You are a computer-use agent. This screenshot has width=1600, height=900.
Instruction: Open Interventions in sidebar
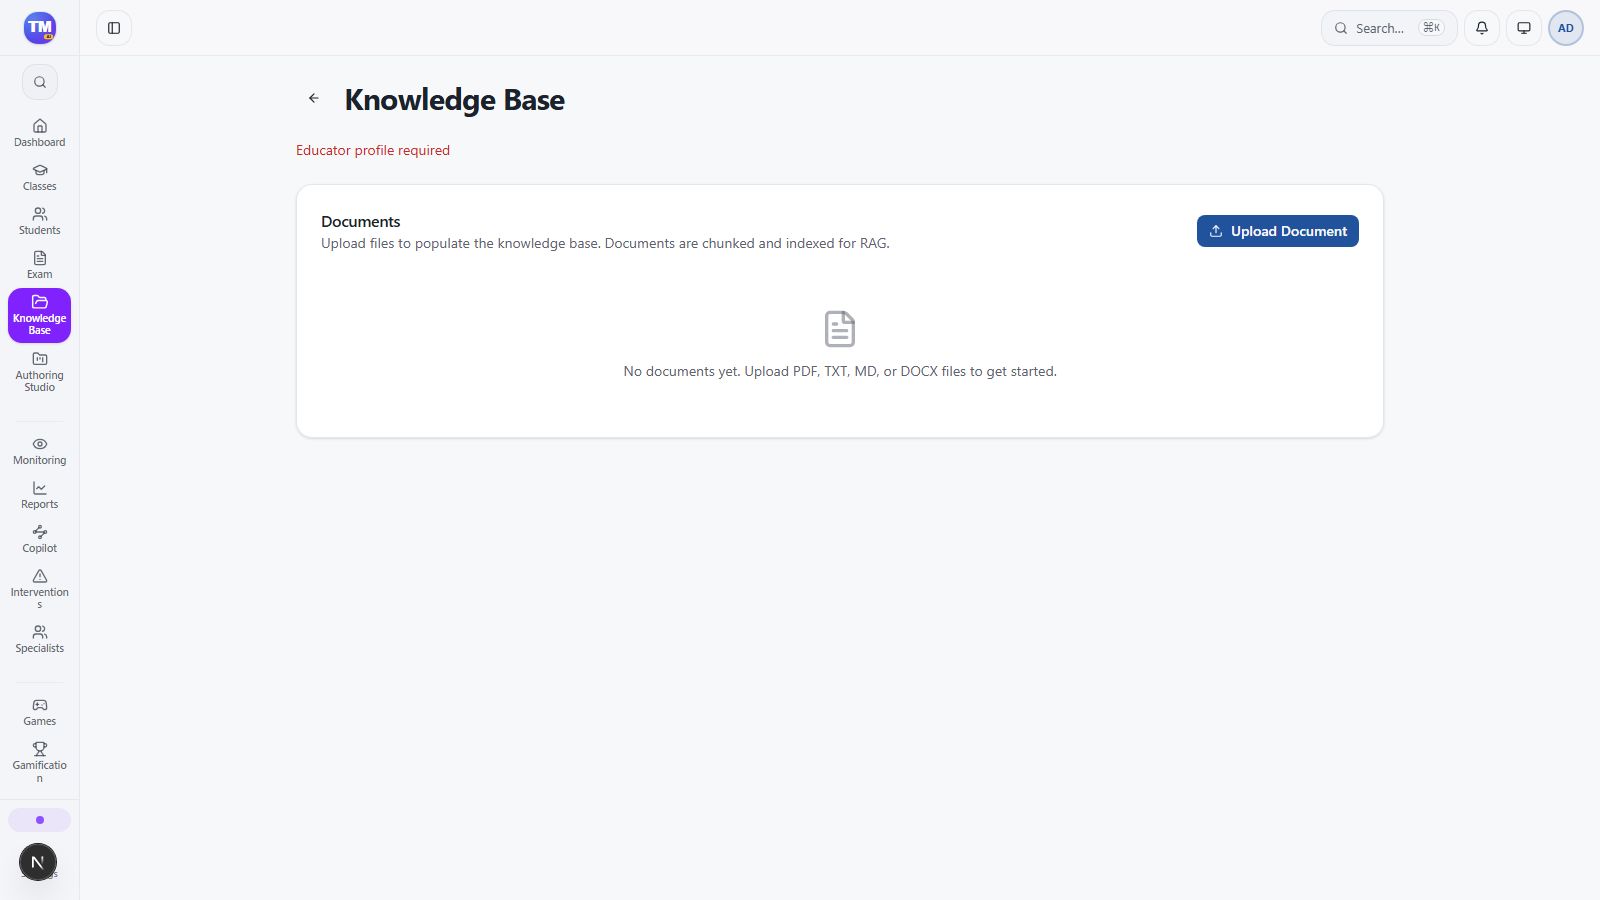pyautogui.click(x=40, y=589)
